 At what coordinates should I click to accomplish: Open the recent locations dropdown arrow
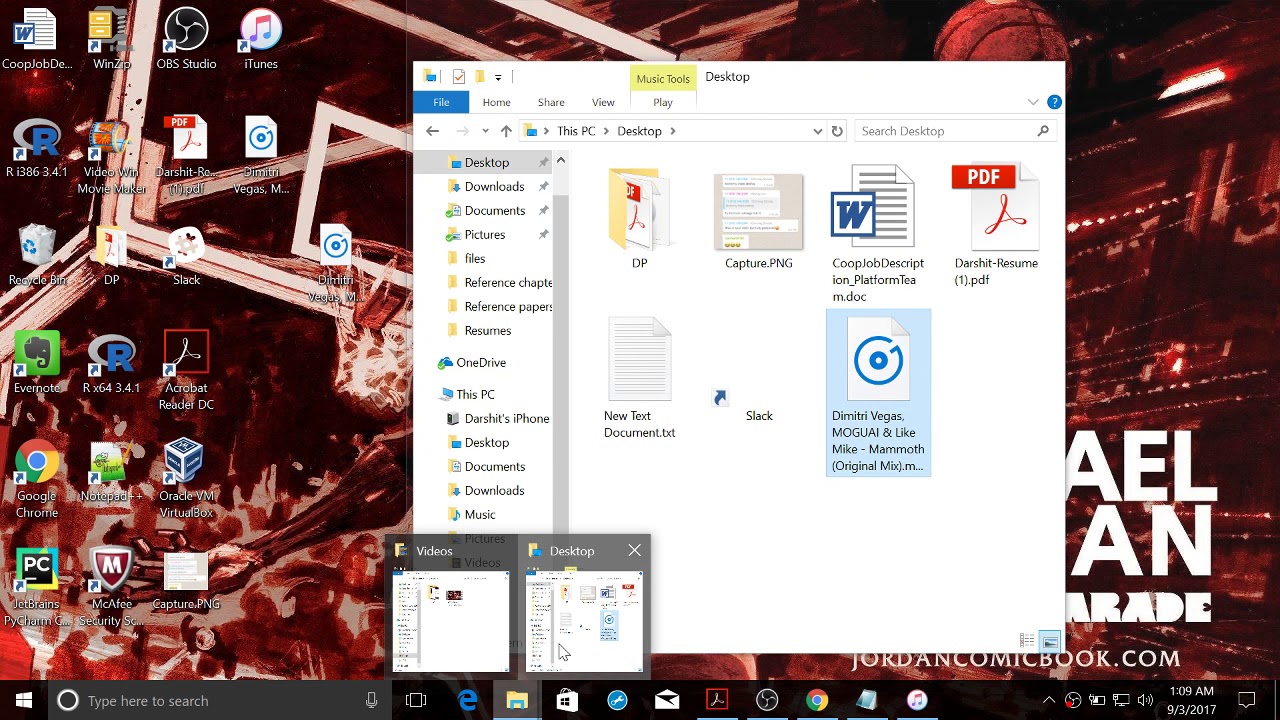[485, 131]
